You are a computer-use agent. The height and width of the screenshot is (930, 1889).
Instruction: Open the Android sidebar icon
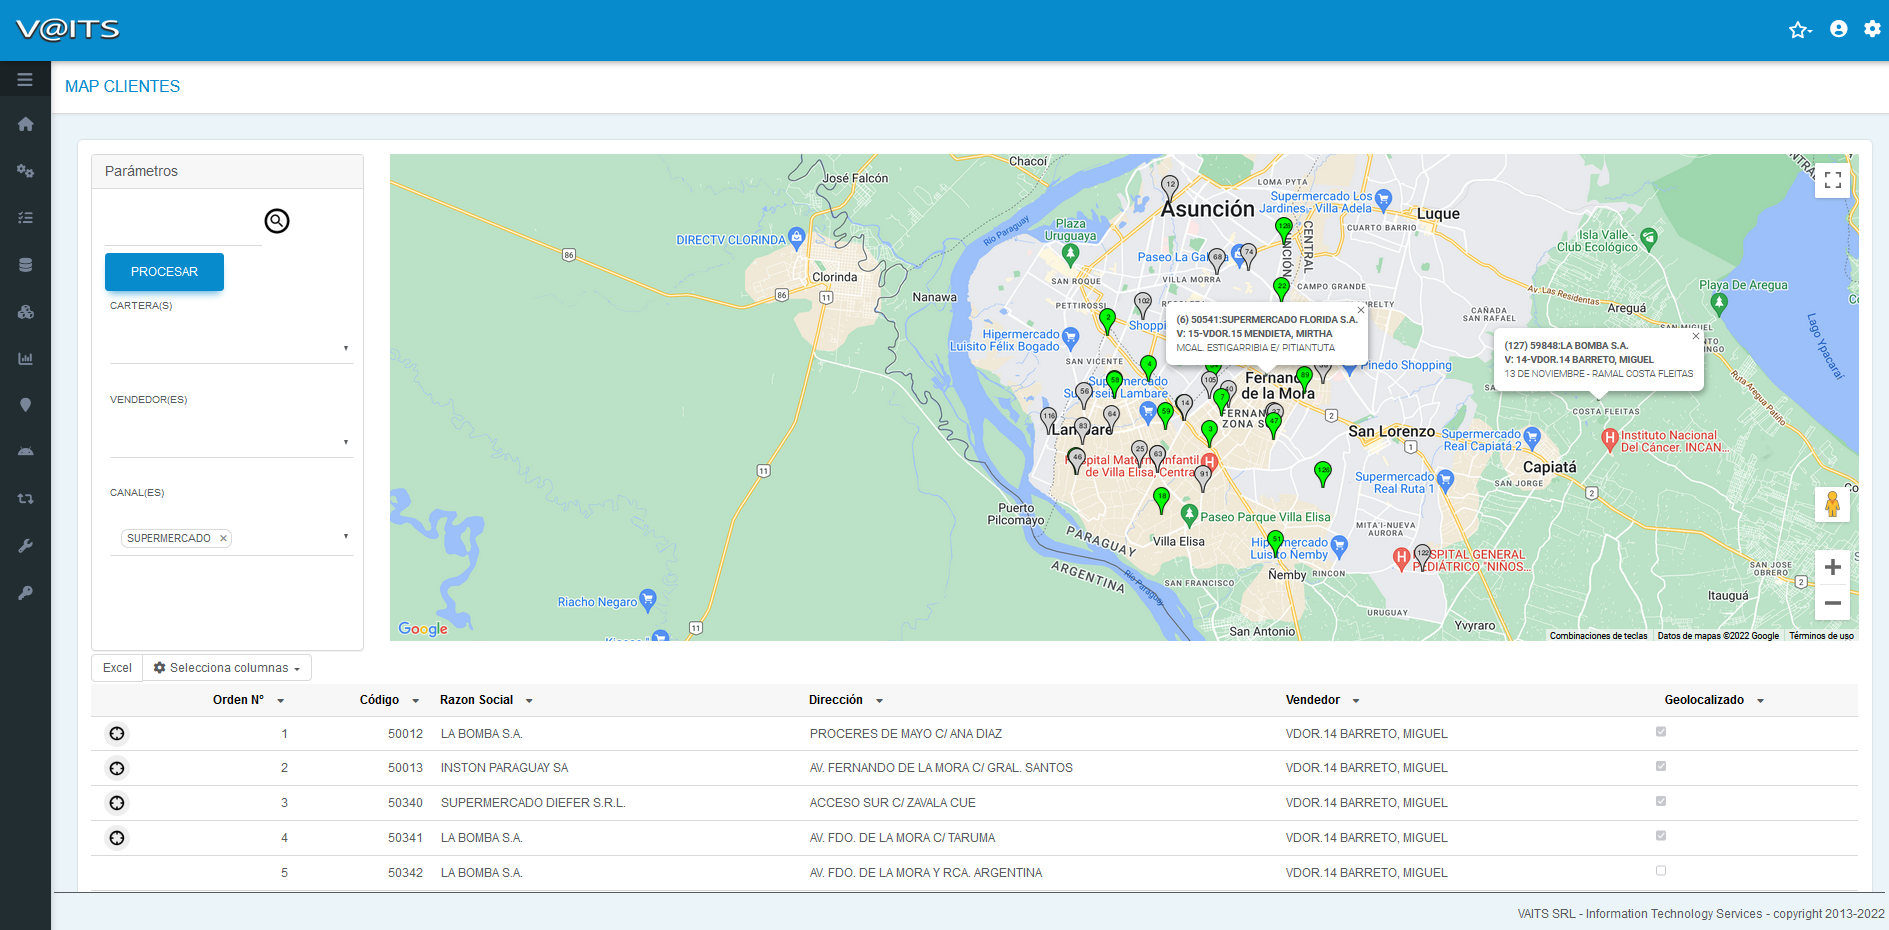(x=25, y=452)
